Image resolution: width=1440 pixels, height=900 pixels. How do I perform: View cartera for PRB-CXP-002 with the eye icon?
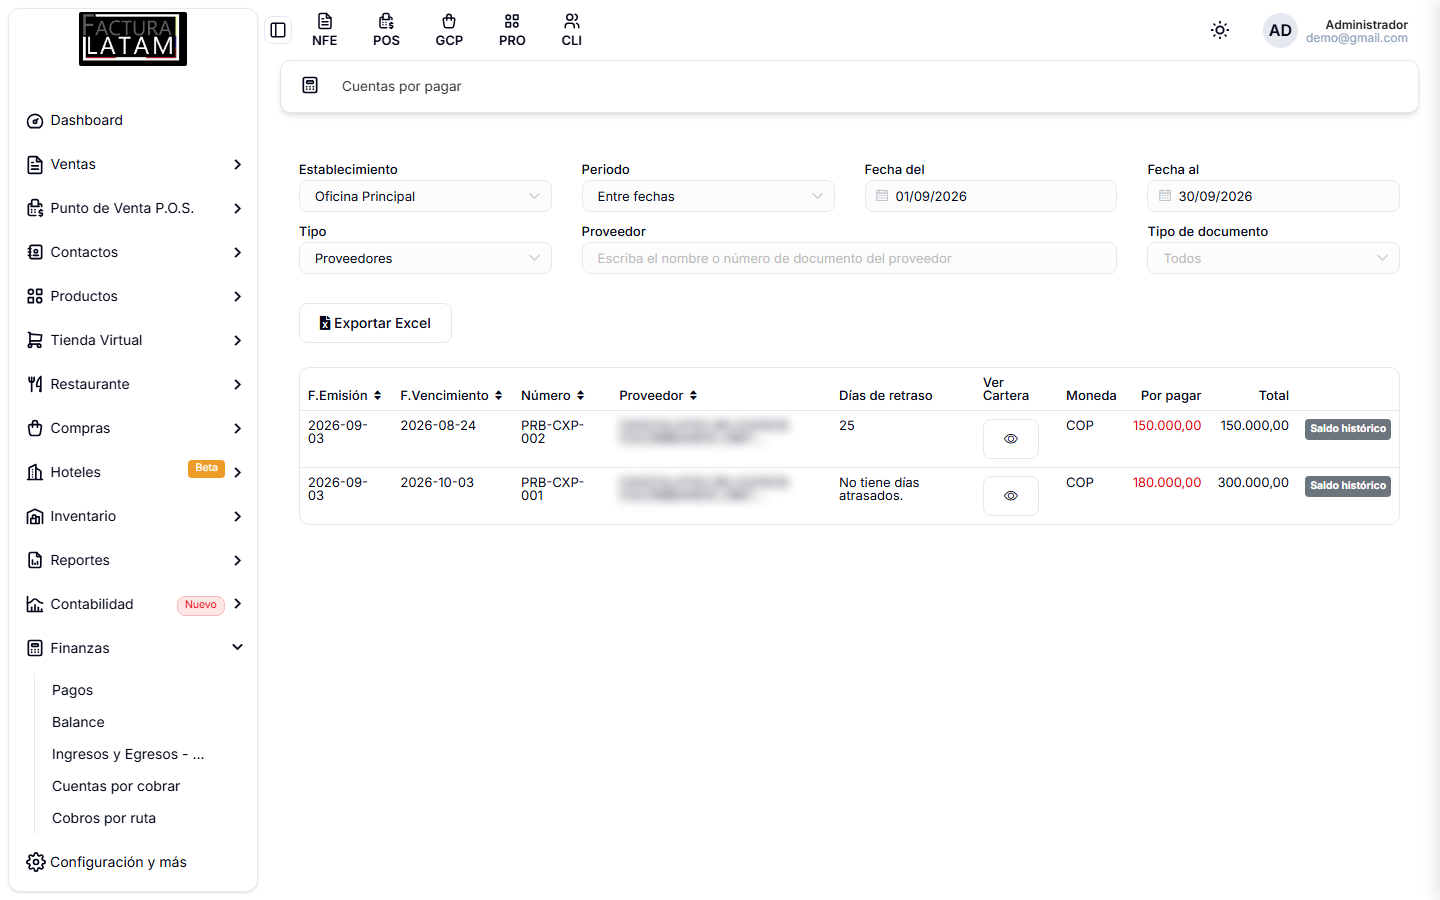point(1011,439)
